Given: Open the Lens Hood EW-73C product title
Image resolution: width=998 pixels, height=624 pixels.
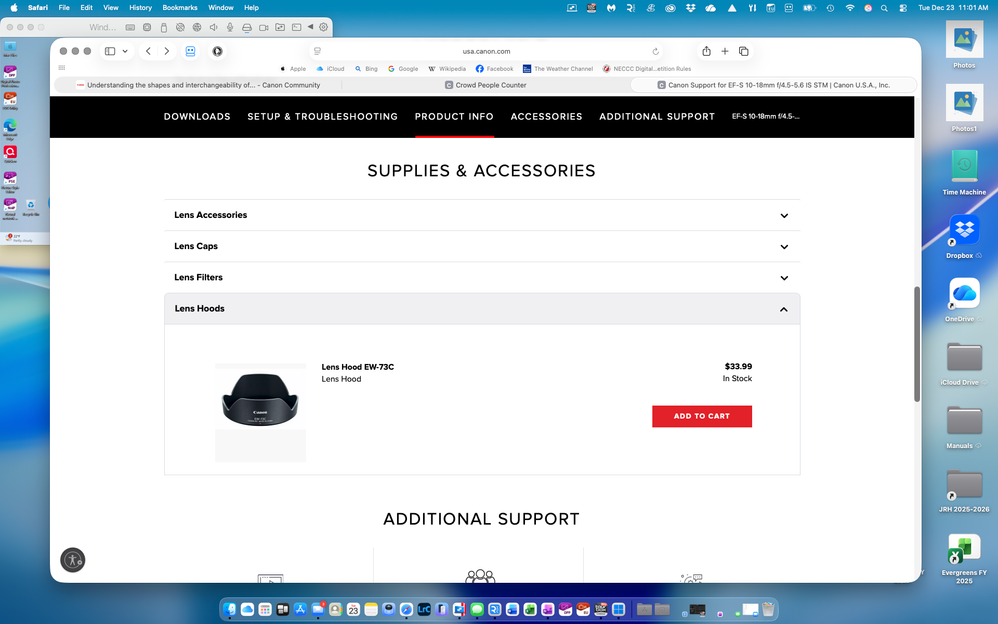Looking at the screenshot, I should tap(358, 367).
